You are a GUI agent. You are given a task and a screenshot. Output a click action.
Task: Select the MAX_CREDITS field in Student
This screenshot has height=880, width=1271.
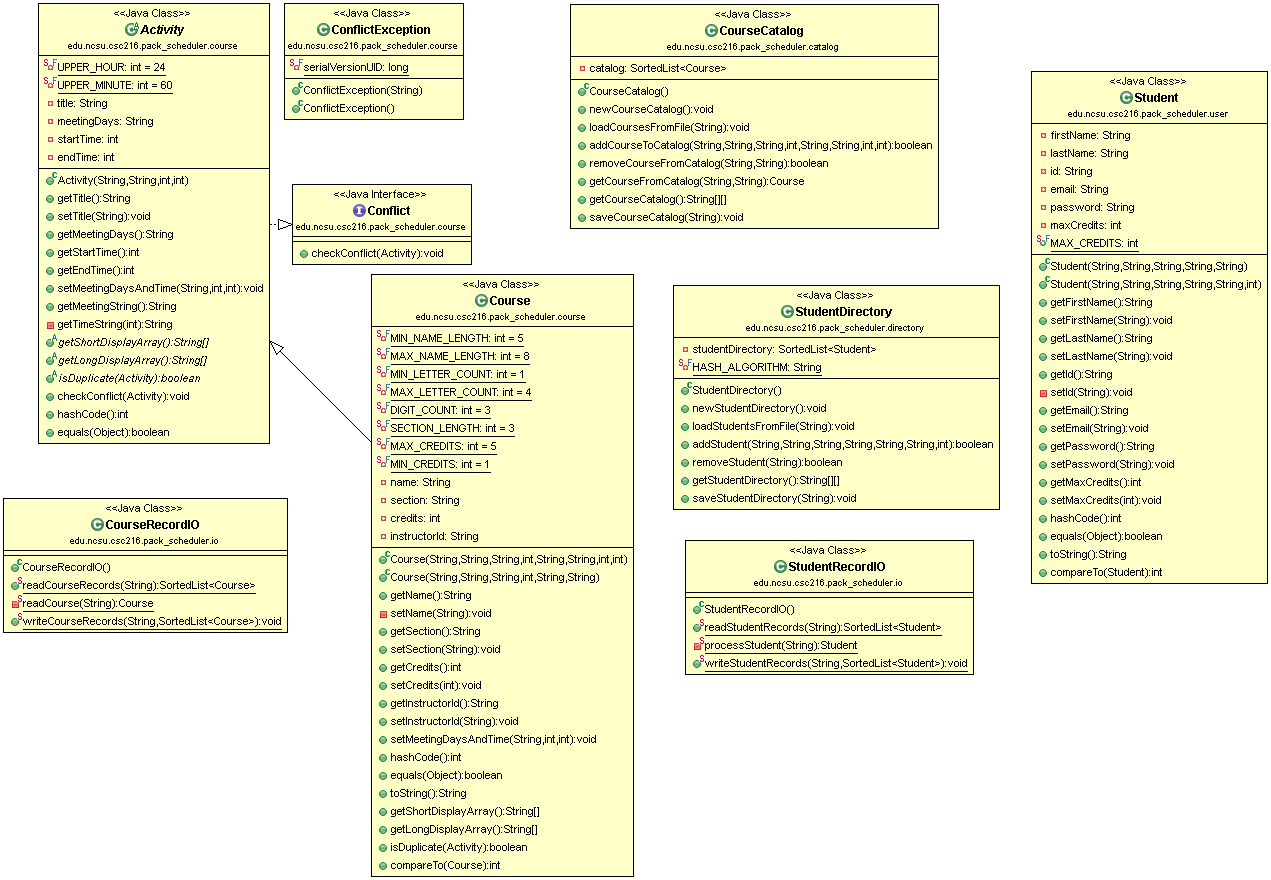tap(1092, 243)
